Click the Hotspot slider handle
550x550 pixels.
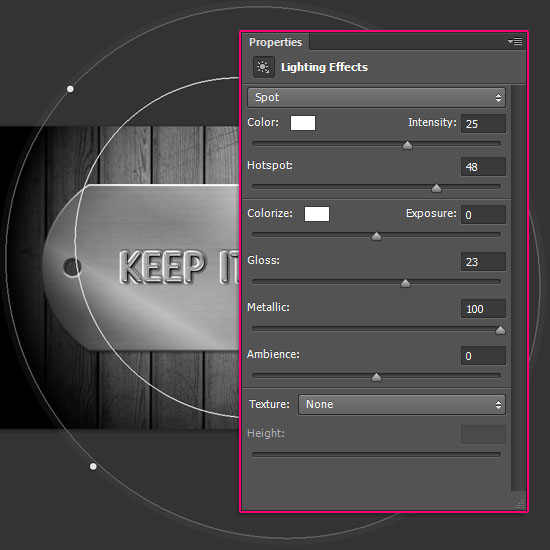tap(436, 188)
